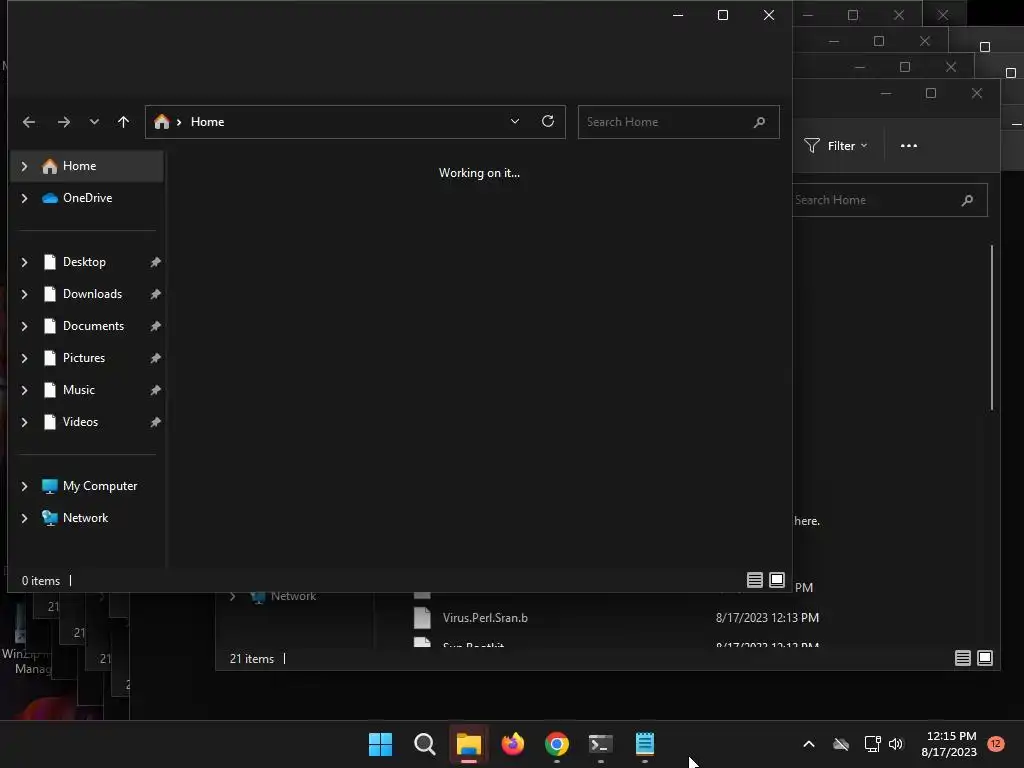Viewport: 1024px width, 768px height.
Task: Expand the Network node in front window
Action: click(24, 518)
